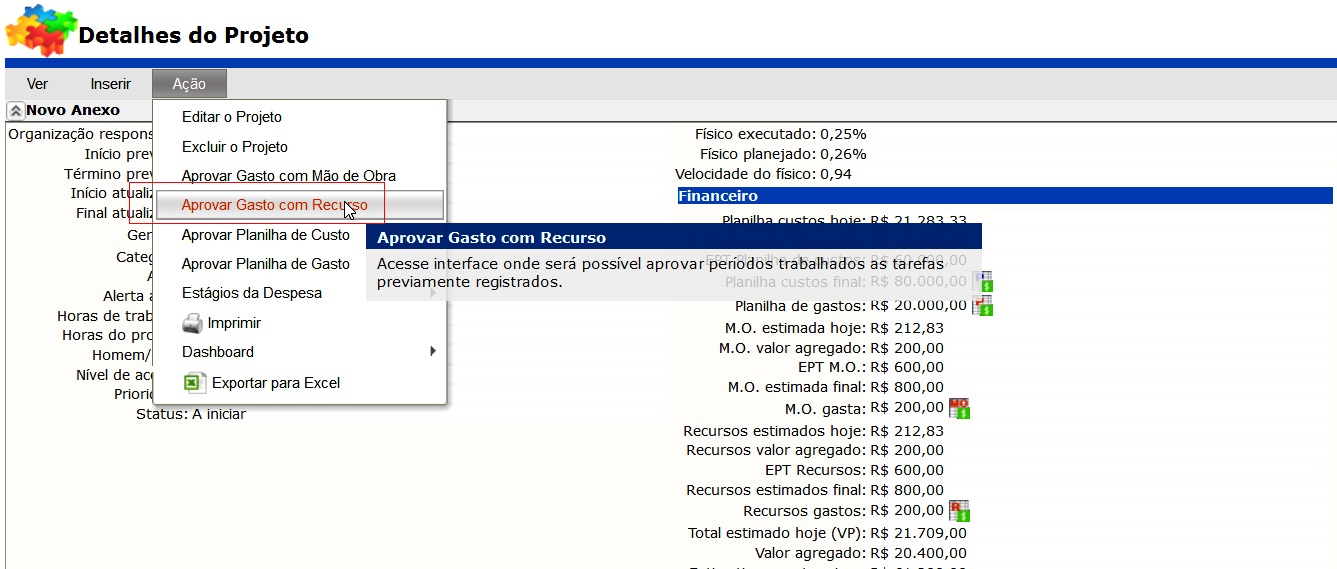Screen dimensions: 1337x569
Task: Click the printer icon in the Ação menu
Action: click(x=192, y=323)
